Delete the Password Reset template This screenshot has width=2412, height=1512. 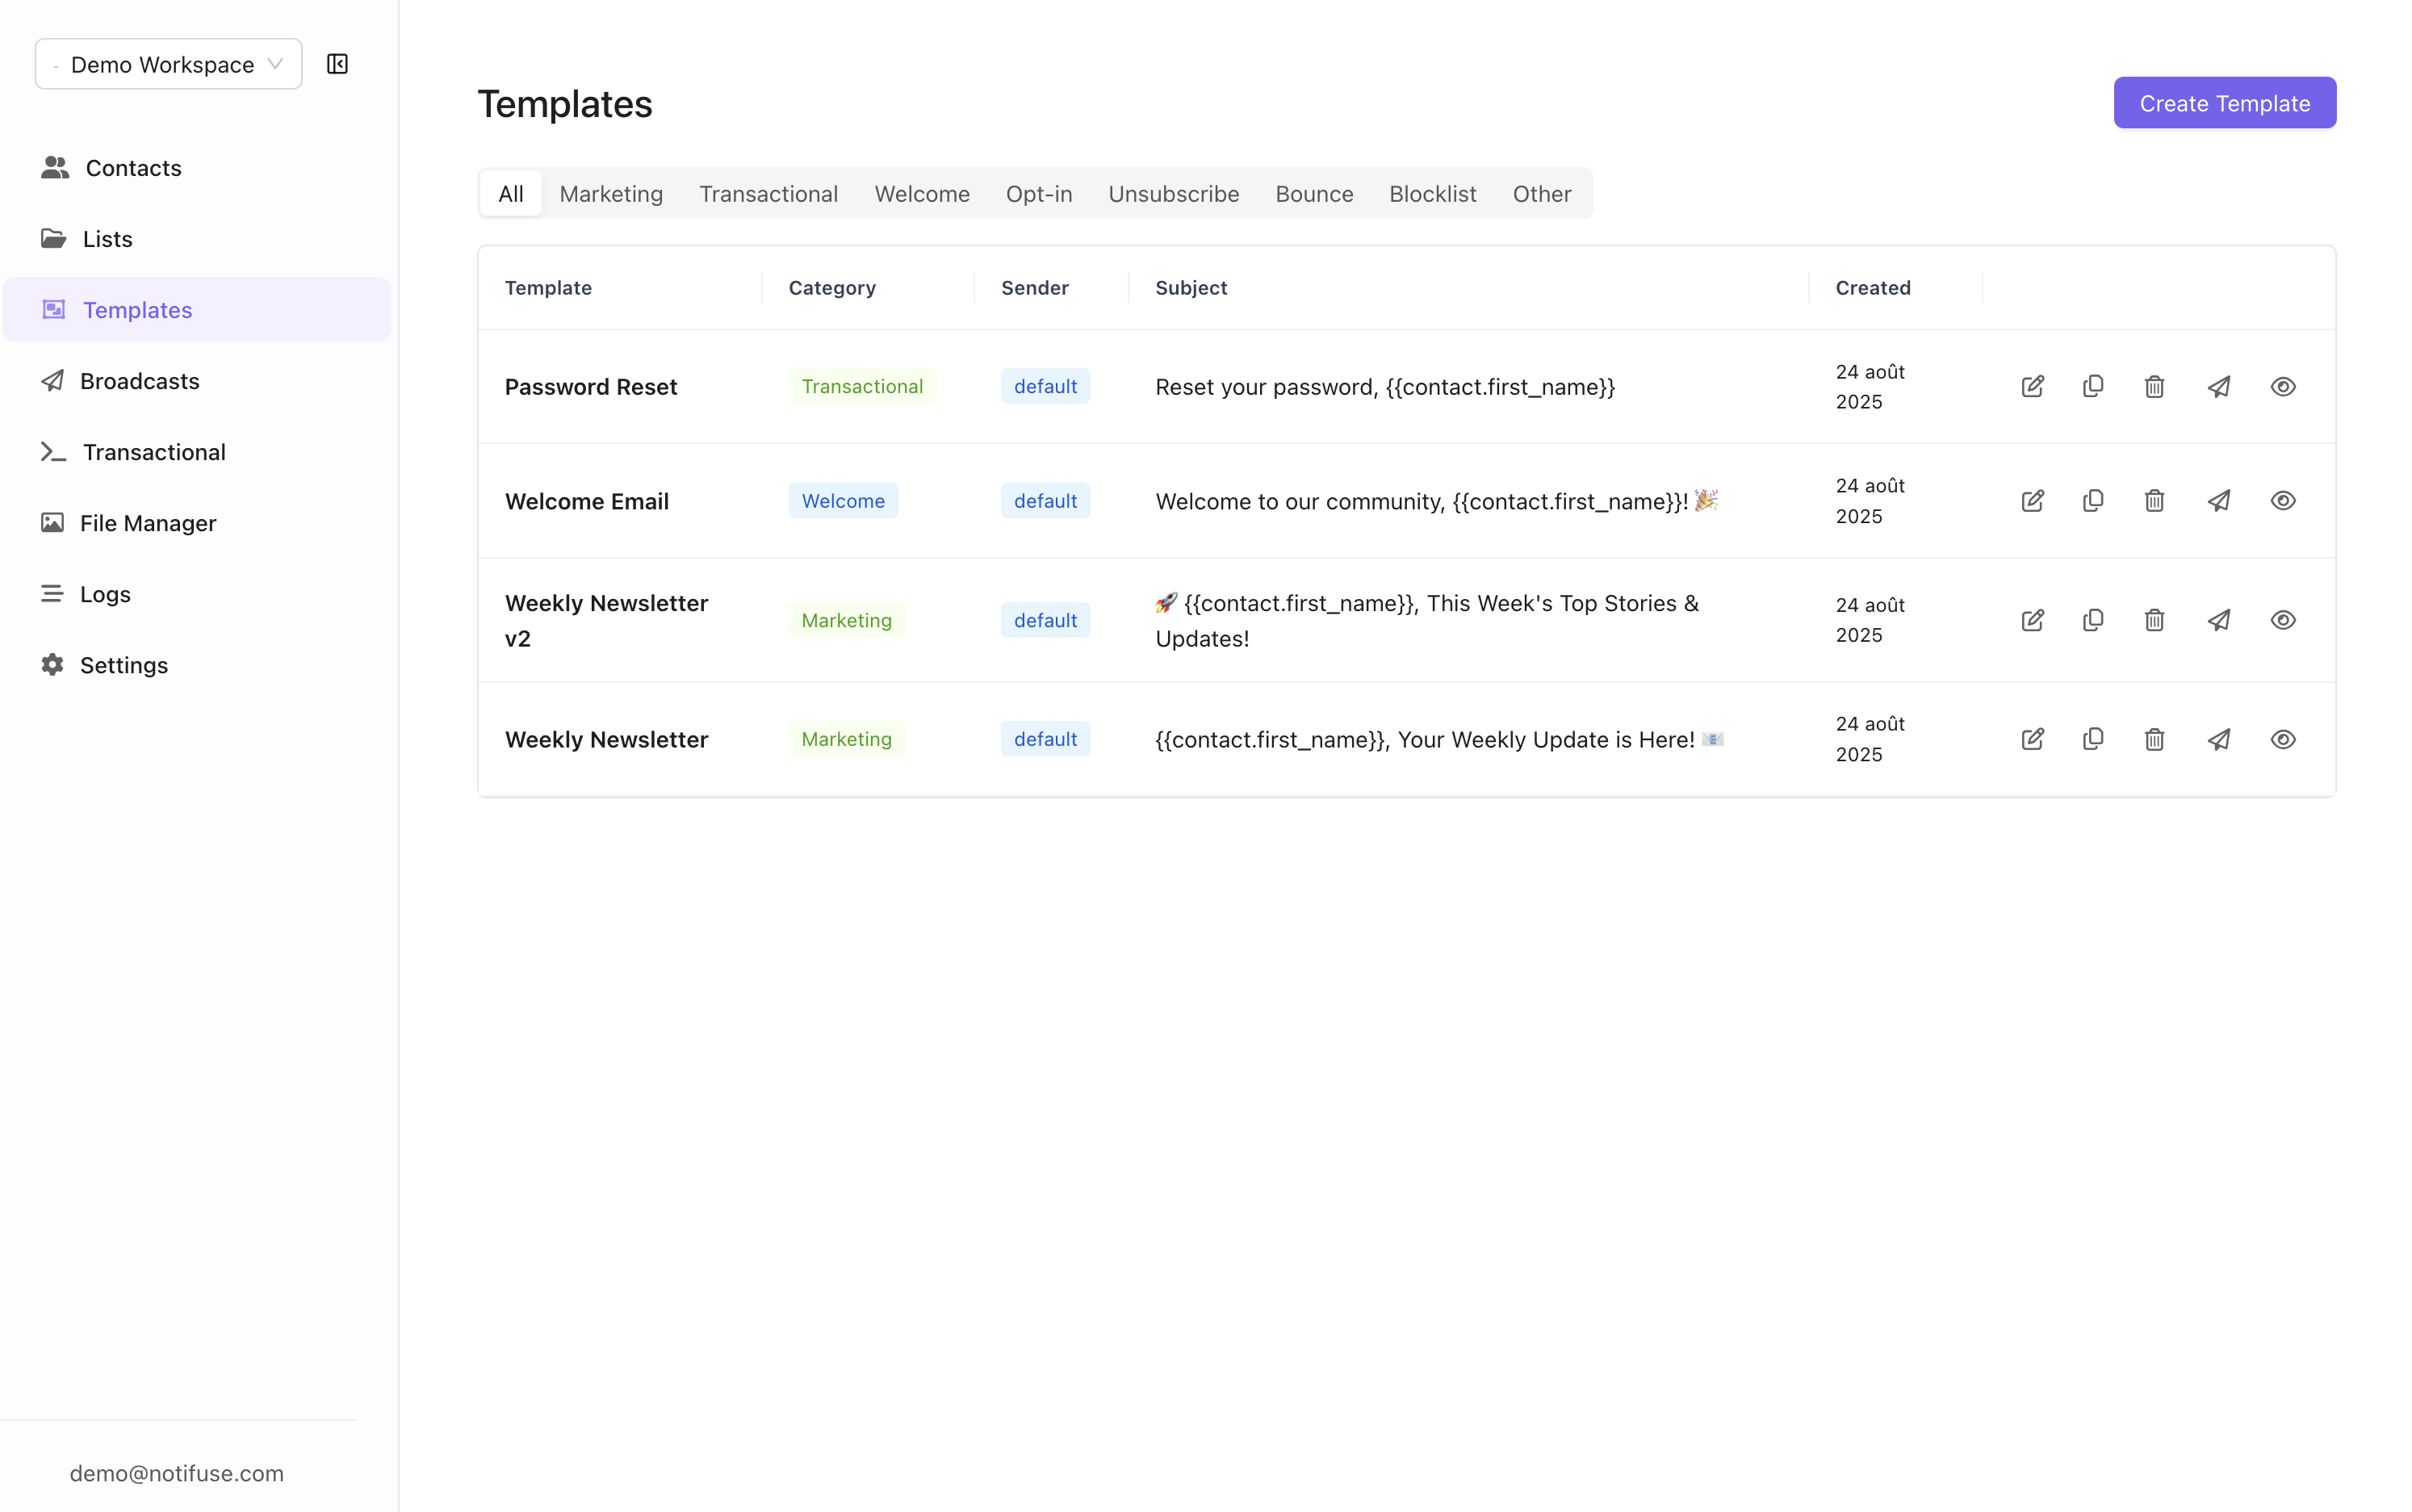[2154, 387]
